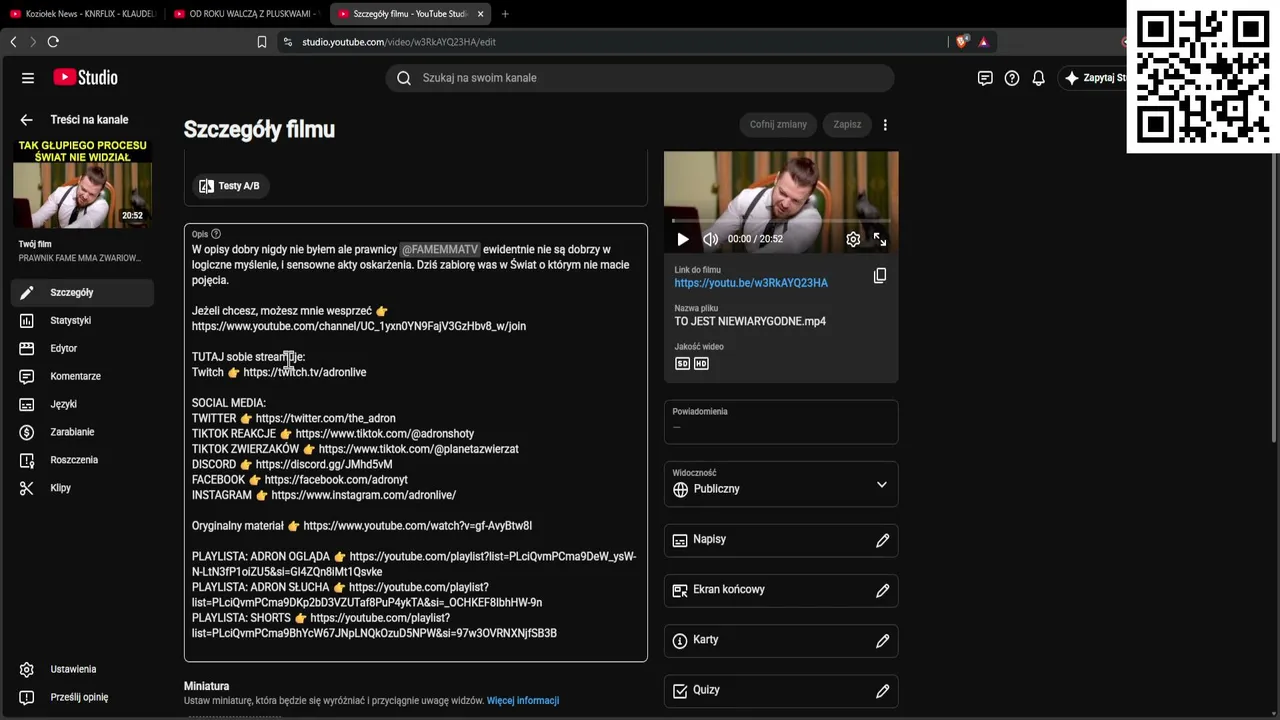
Task: Open Języki in the sidebar
Action: 82,404
